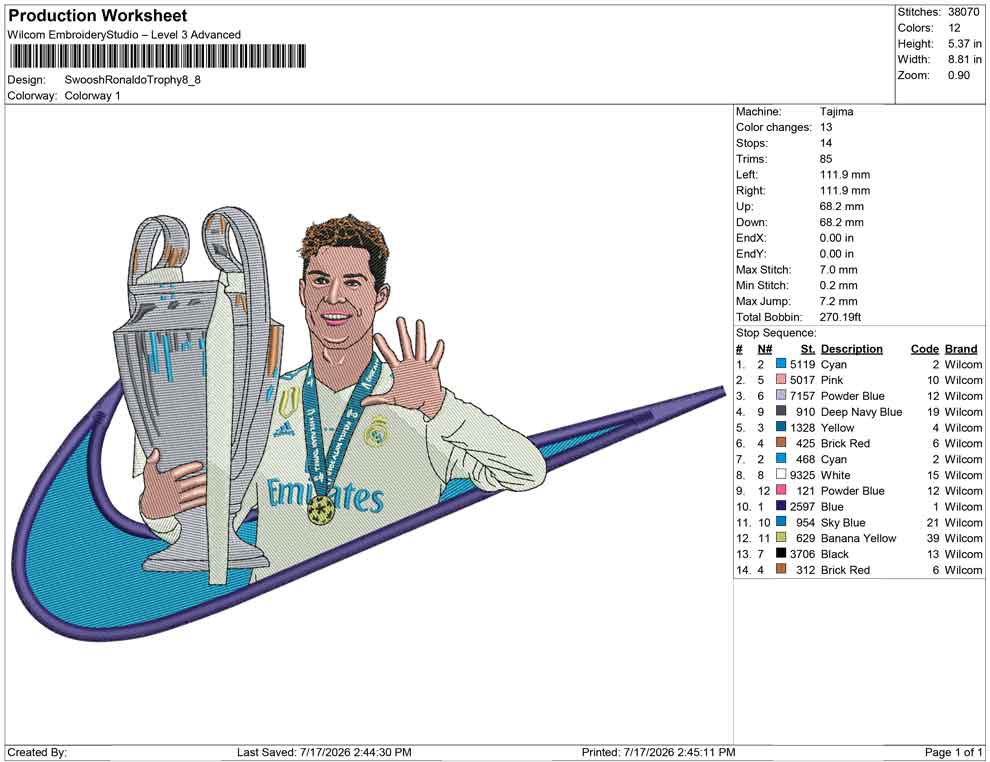
Task: Pick the swatch for 2597 Blue
Action: pyautogui.click(x=781, y=506)
